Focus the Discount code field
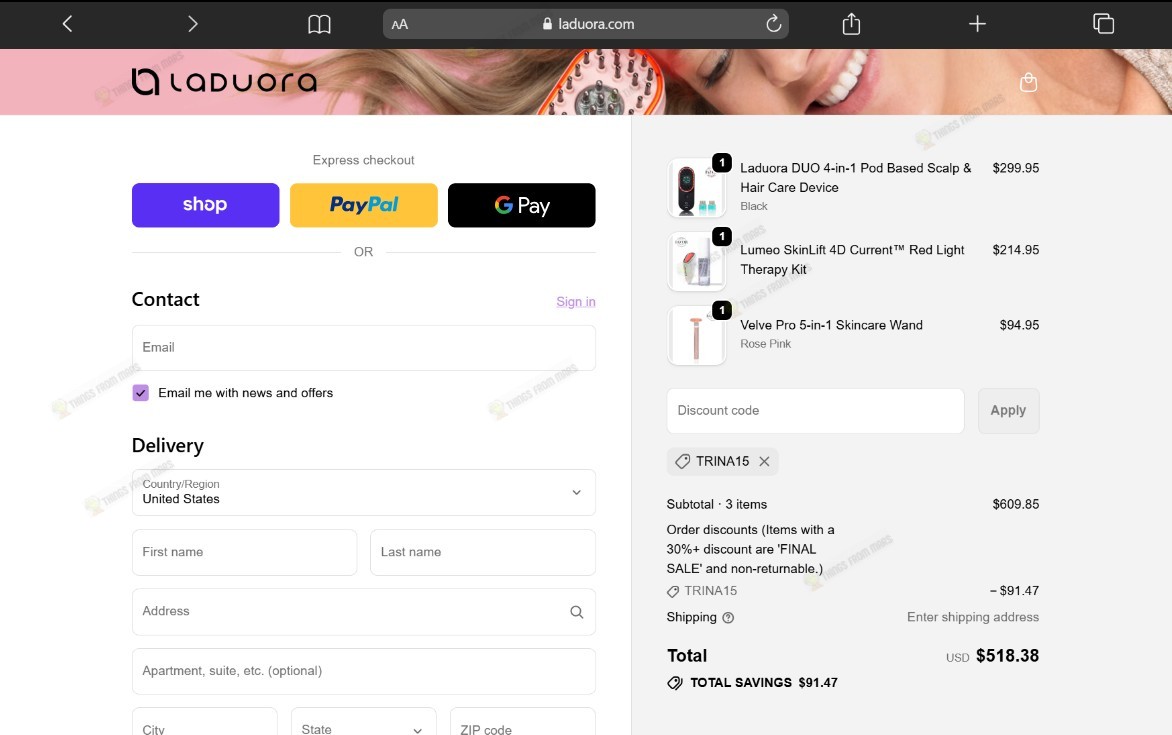 click(x=815, y=410)
